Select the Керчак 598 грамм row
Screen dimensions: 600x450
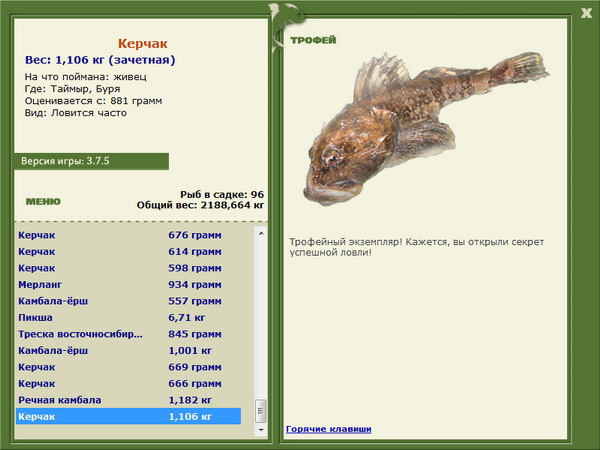tap(129, 268)
